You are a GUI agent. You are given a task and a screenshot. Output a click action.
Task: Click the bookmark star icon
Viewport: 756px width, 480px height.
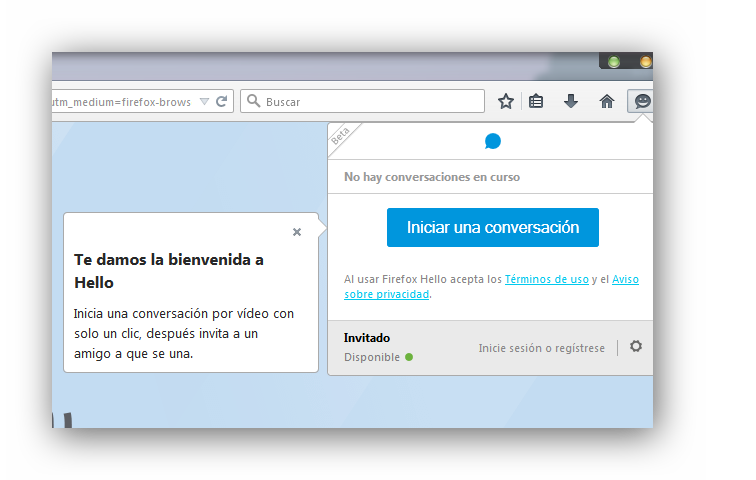click(x=505, y=101)
